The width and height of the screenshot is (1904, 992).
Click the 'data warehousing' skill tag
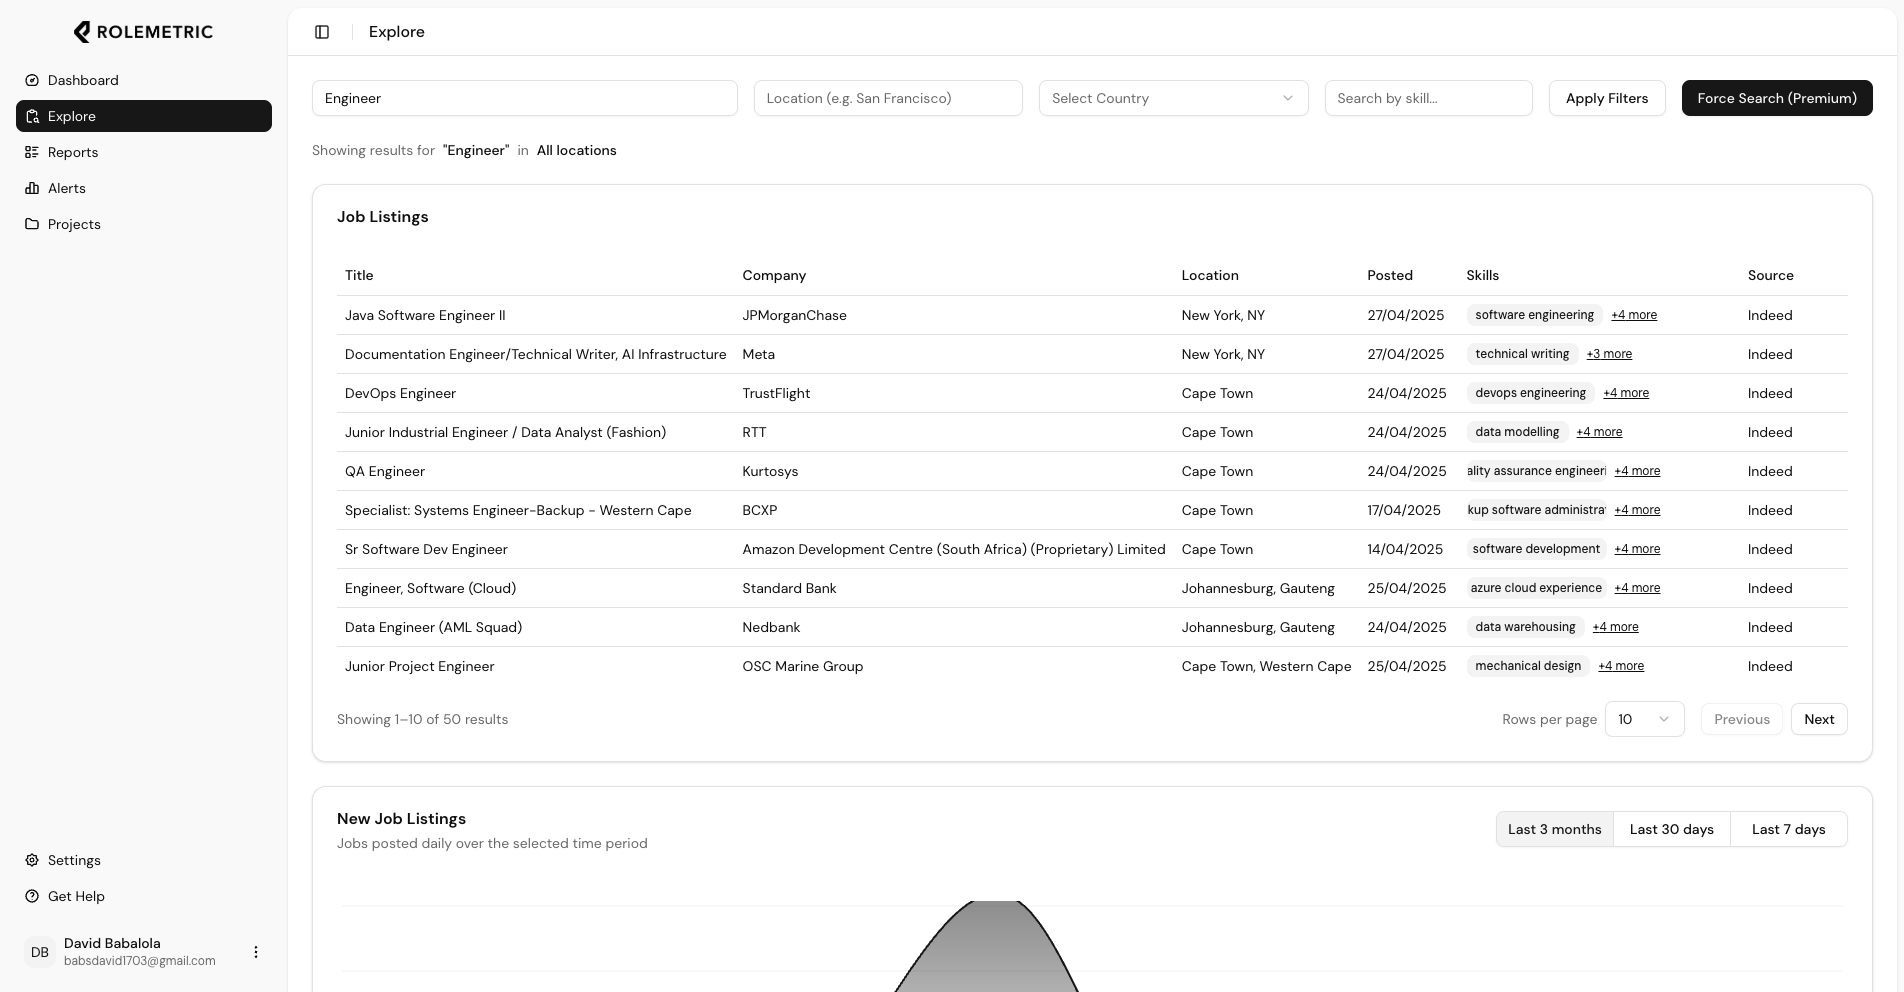1525,627
